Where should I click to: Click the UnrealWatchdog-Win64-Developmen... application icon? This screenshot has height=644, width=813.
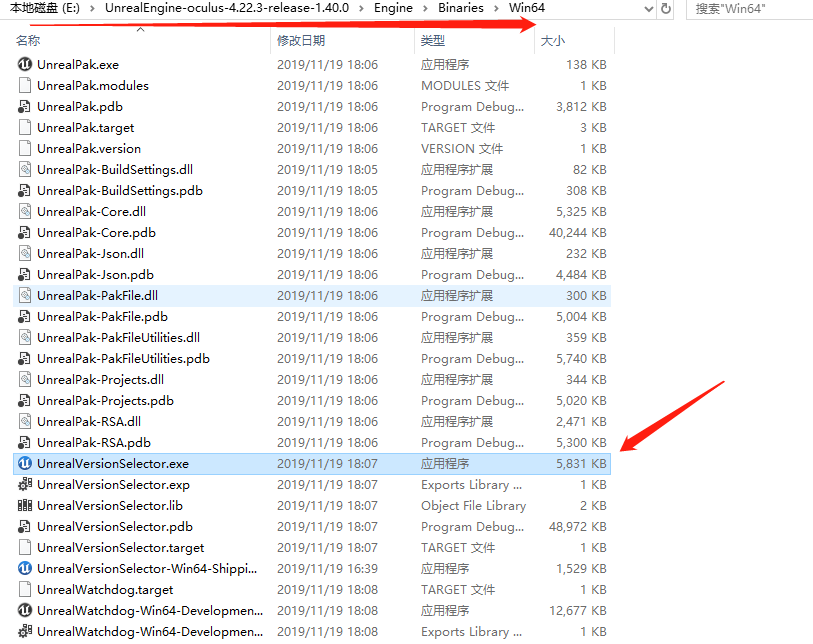coord(25,610)
